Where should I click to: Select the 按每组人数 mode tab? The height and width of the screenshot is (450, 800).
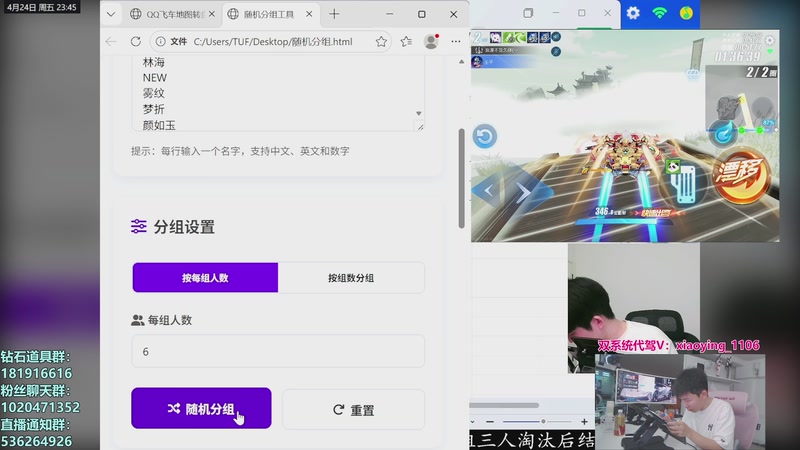pyautogui.click(x=205, y=278)
